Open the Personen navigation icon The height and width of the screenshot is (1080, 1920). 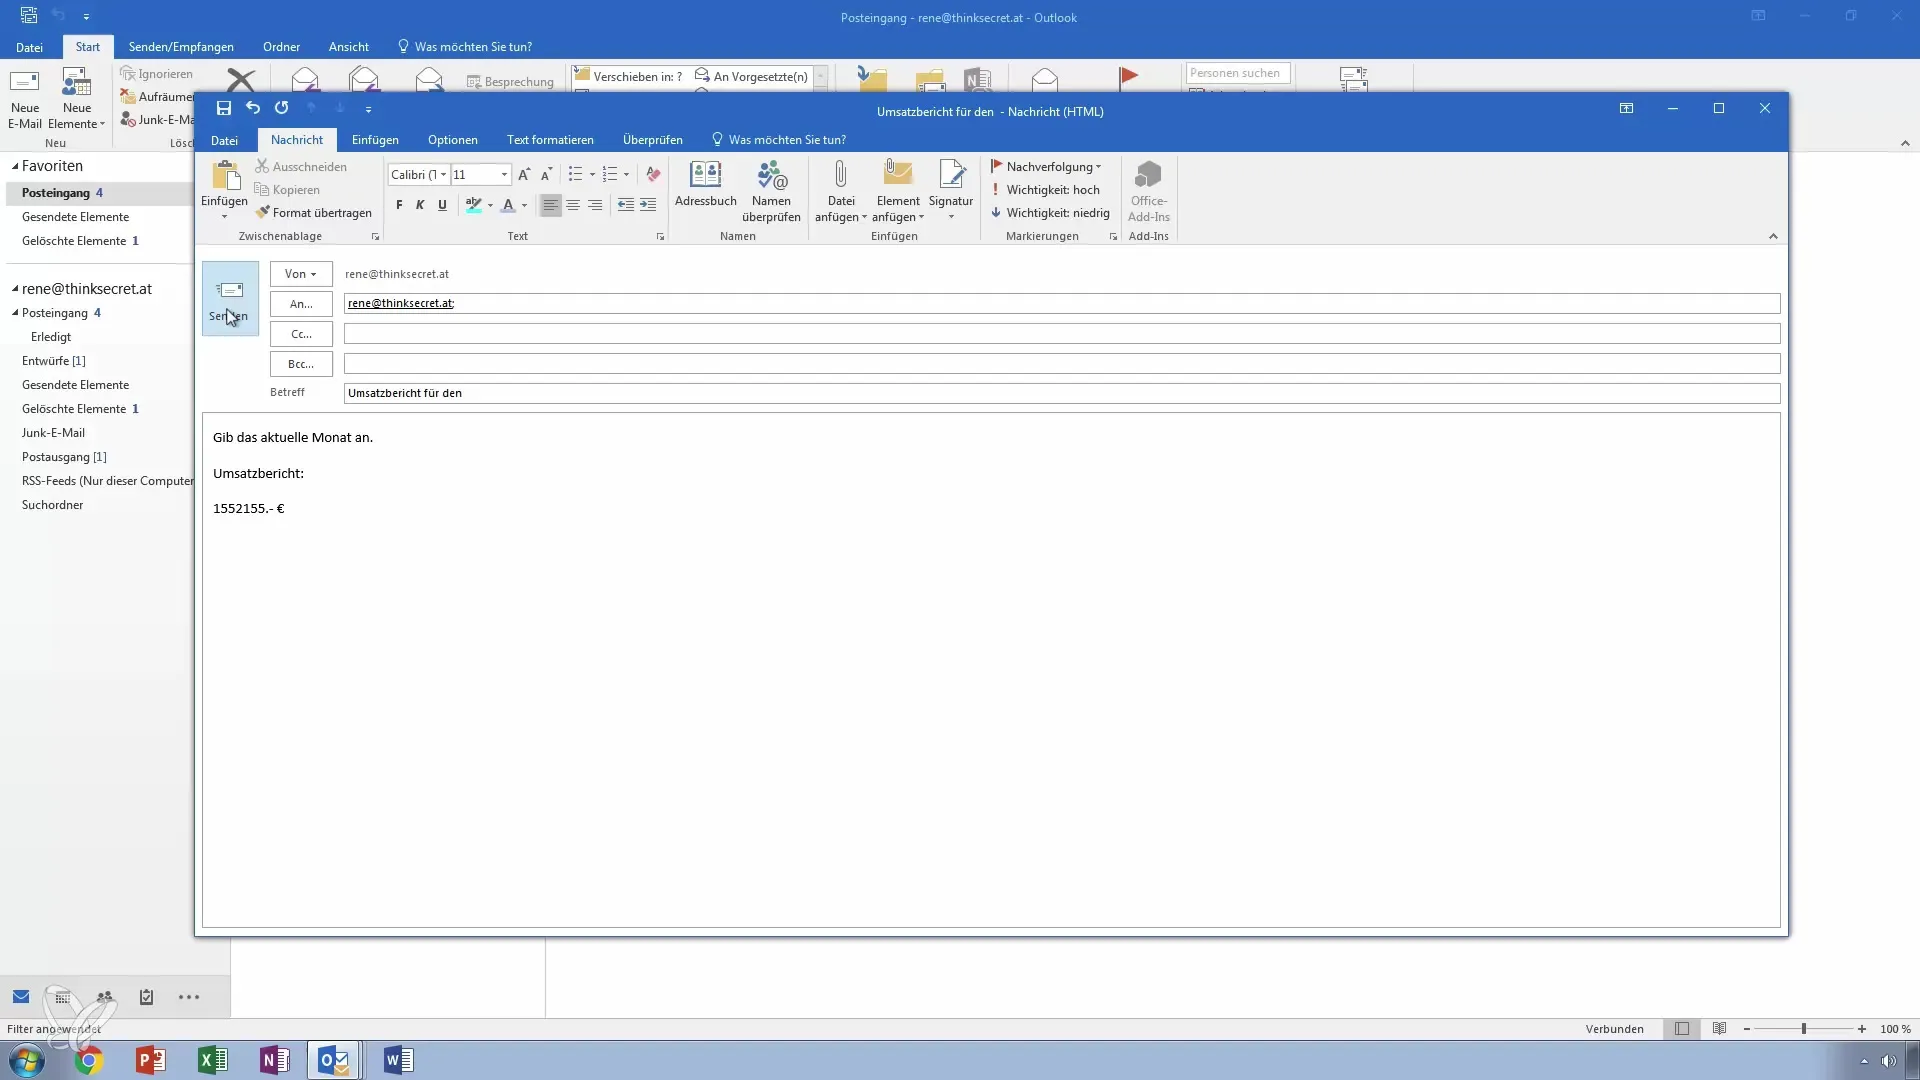tap(104, 997)
